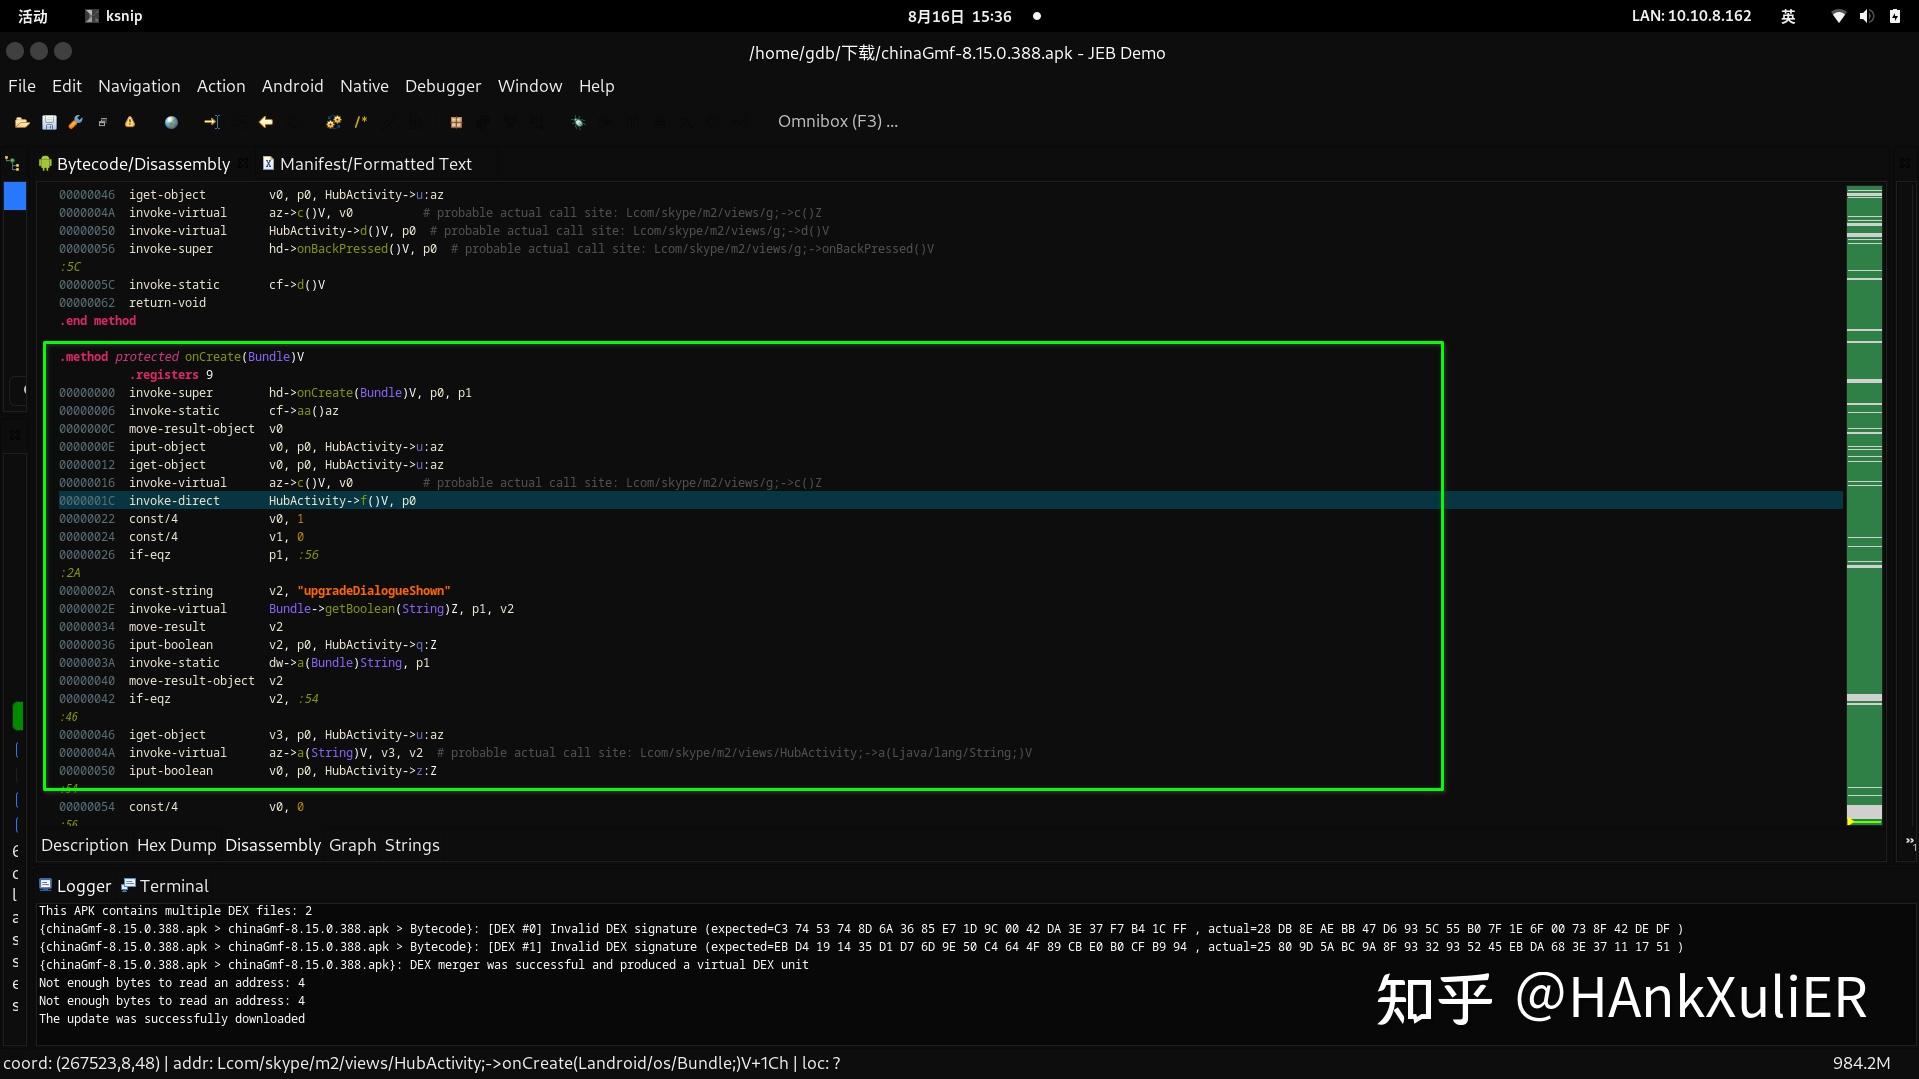This screenshot has width=1919, height=1079.
Task: Click the code minimap on the right edge
Action: (x=1864, y=500)
